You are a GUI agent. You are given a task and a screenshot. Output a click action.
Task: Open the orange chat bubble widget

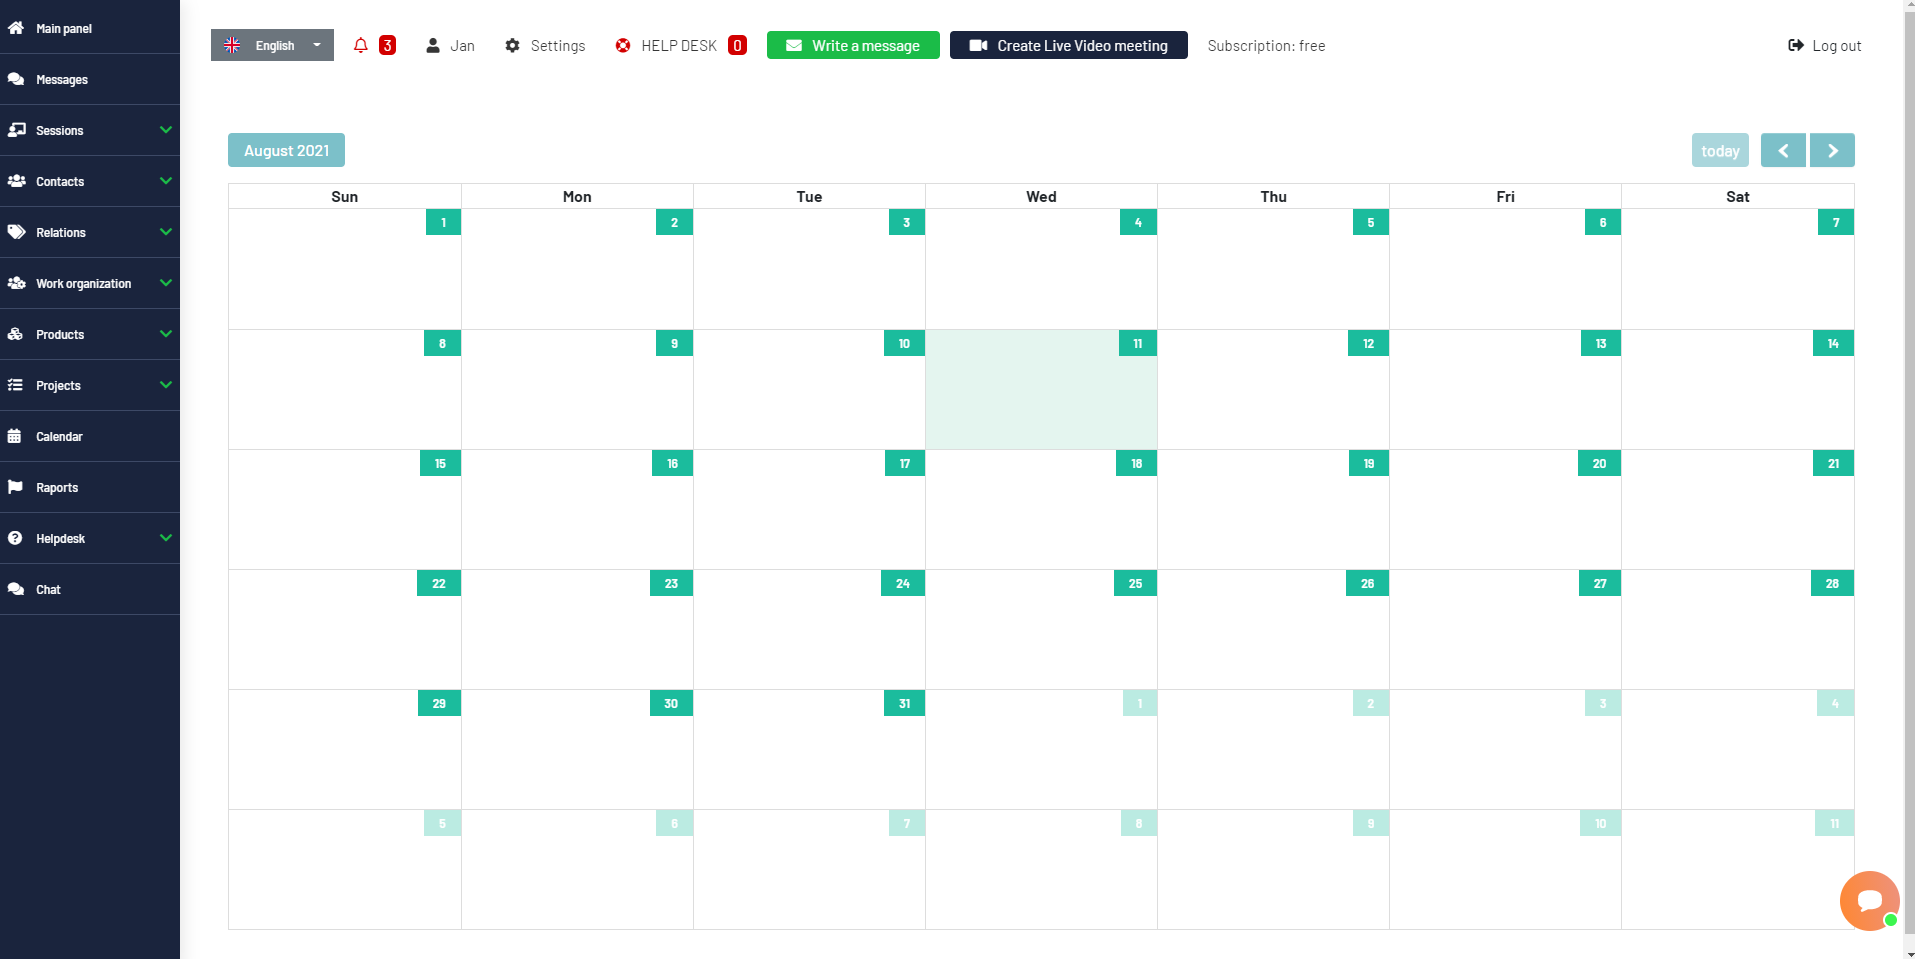[x=1869, y=900]
